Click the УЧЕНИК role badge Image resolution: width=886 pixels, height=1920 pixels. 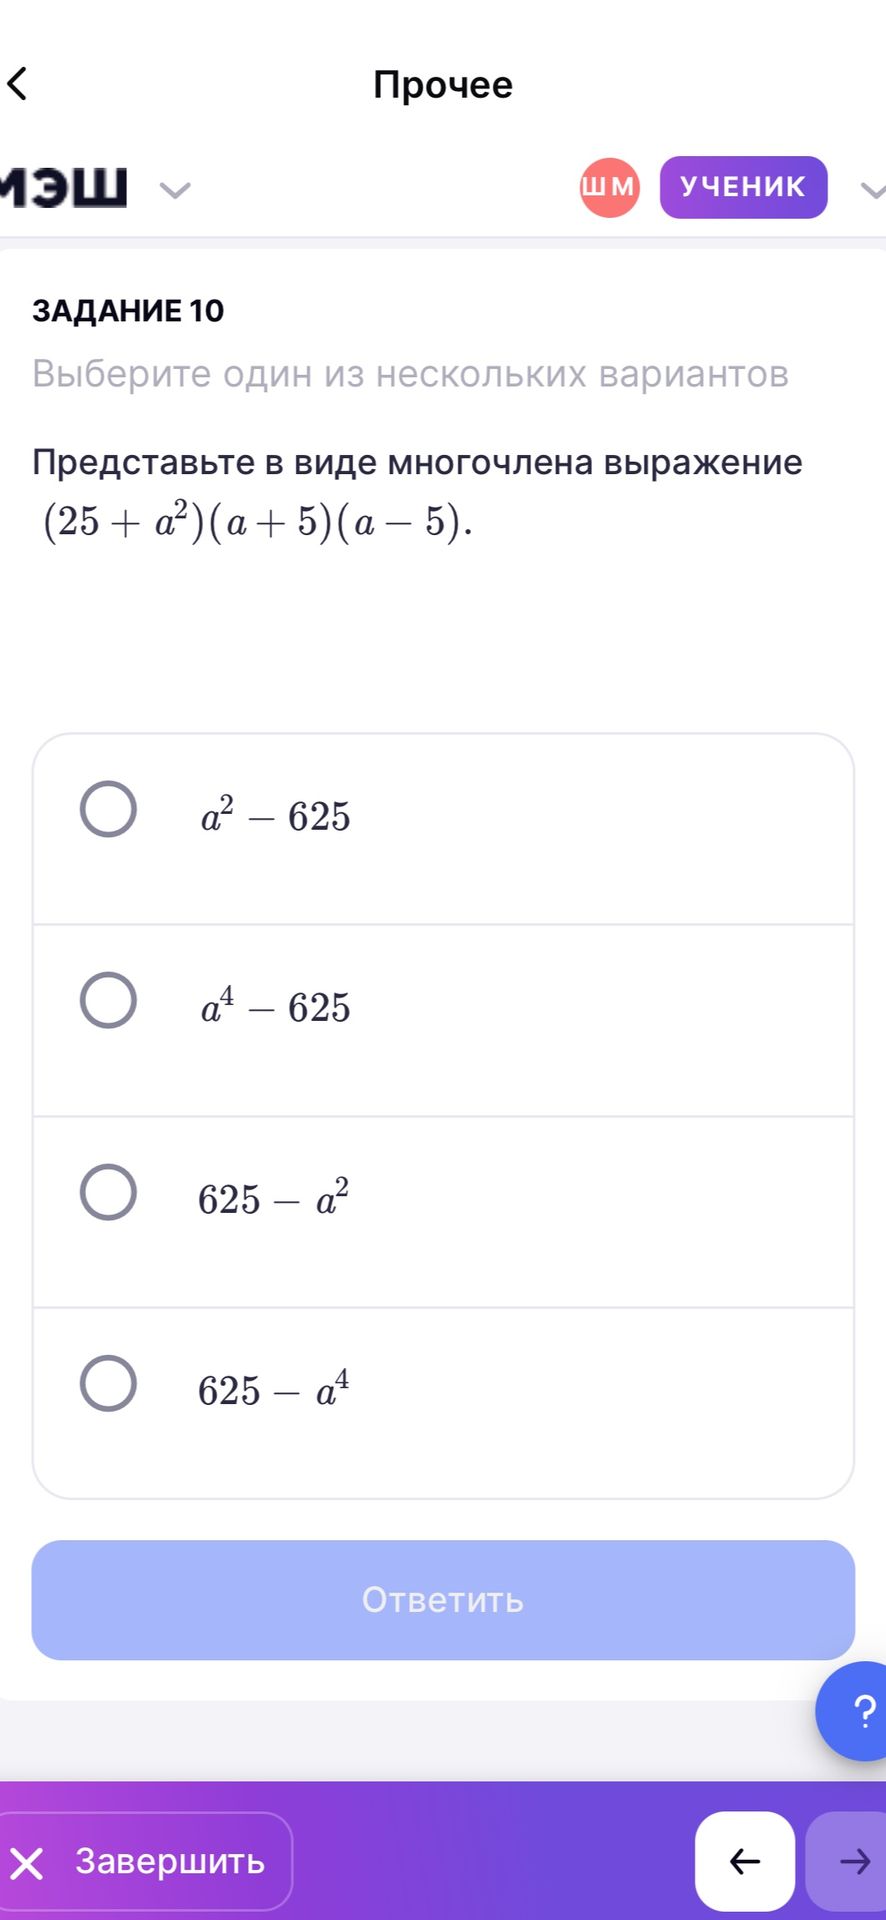coord(743,187)
